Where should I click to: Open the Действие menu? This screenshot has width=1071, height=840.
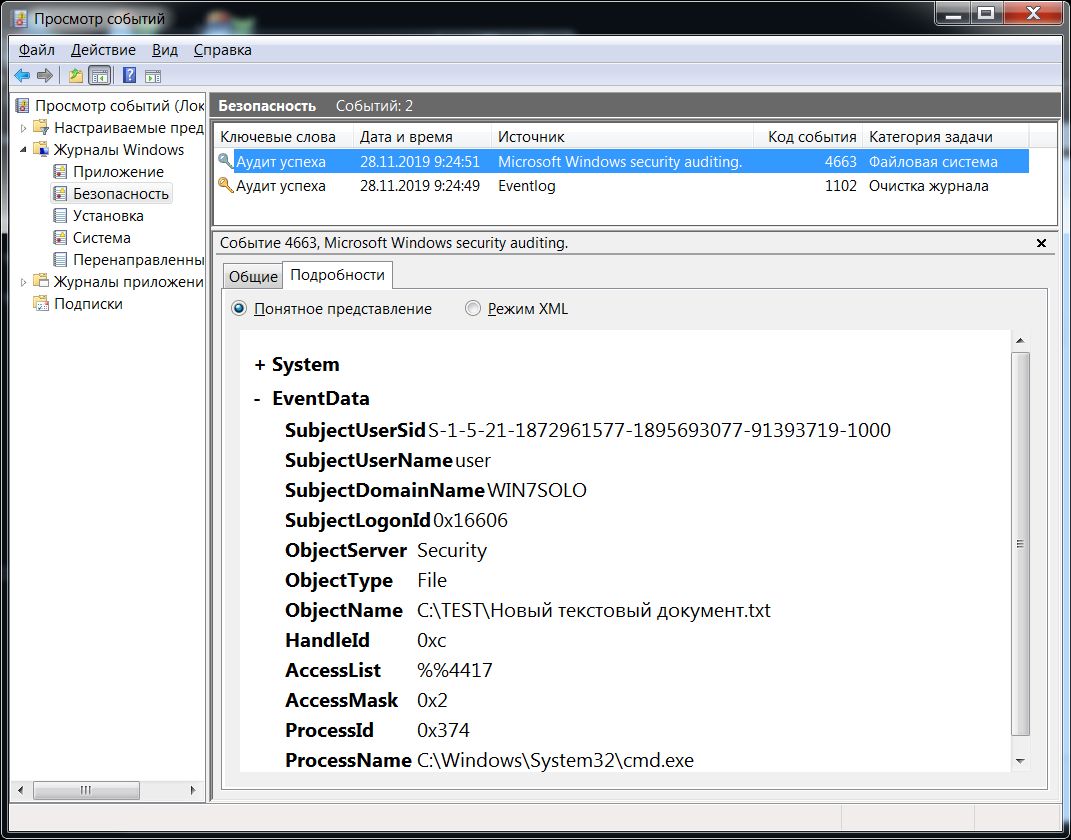(103, 50)
